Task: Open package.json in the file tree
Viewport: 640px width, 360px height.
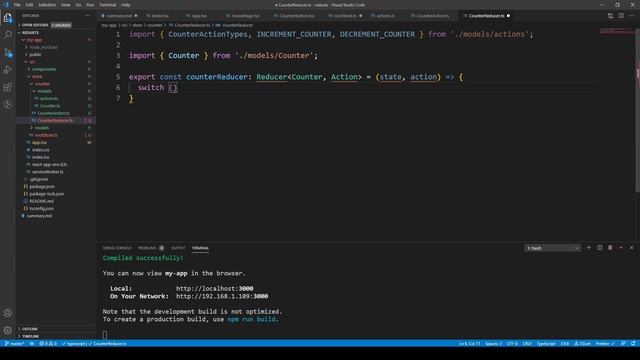Action: [x=42, y=187]
